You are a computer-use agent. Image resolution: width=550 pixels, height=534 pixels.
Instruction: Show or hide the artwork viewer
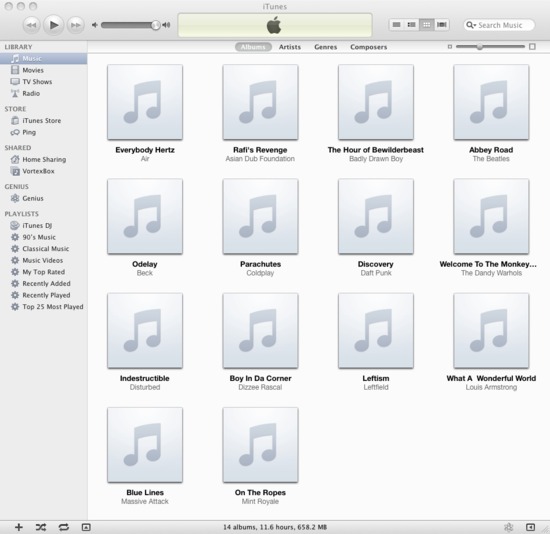(86, 527)
